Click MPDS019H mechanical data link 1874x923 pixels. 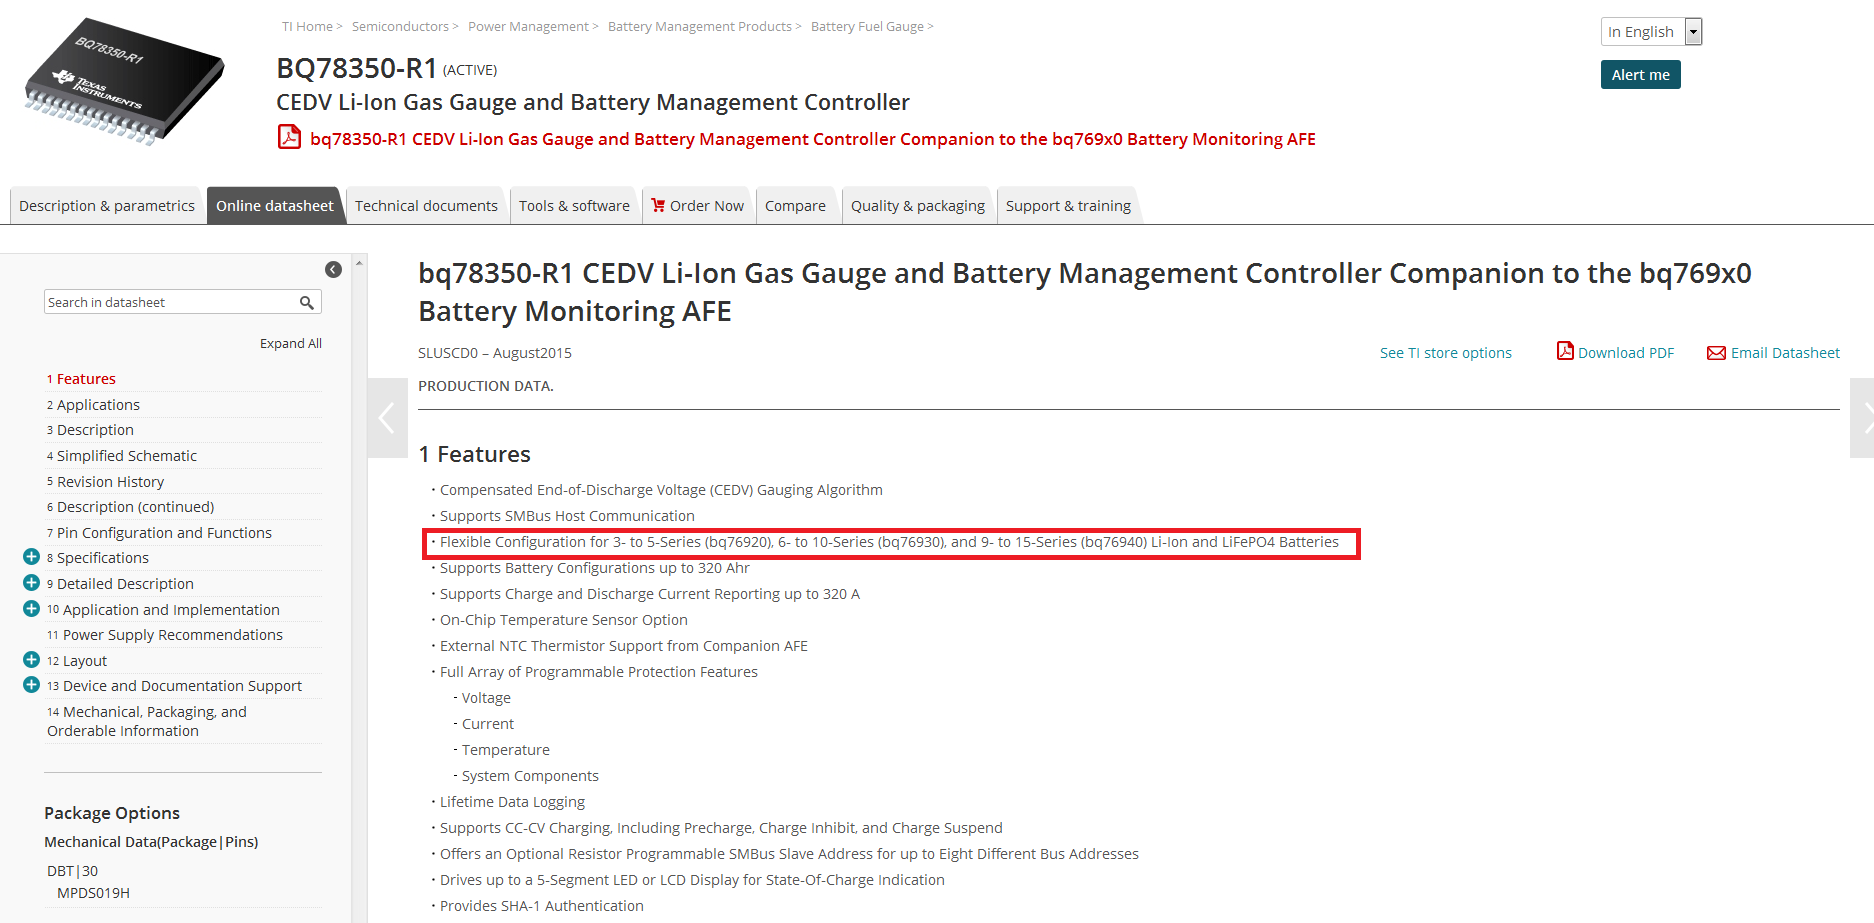(x=93, y=893)
